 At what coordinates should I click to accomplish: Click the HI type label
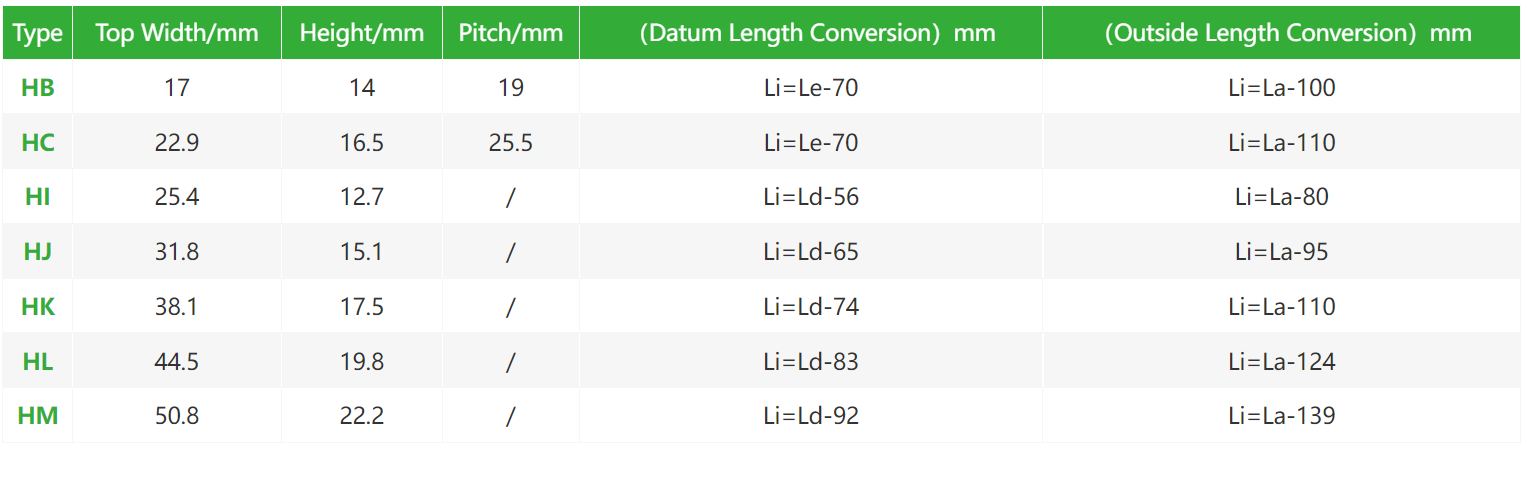pos(38,197)
